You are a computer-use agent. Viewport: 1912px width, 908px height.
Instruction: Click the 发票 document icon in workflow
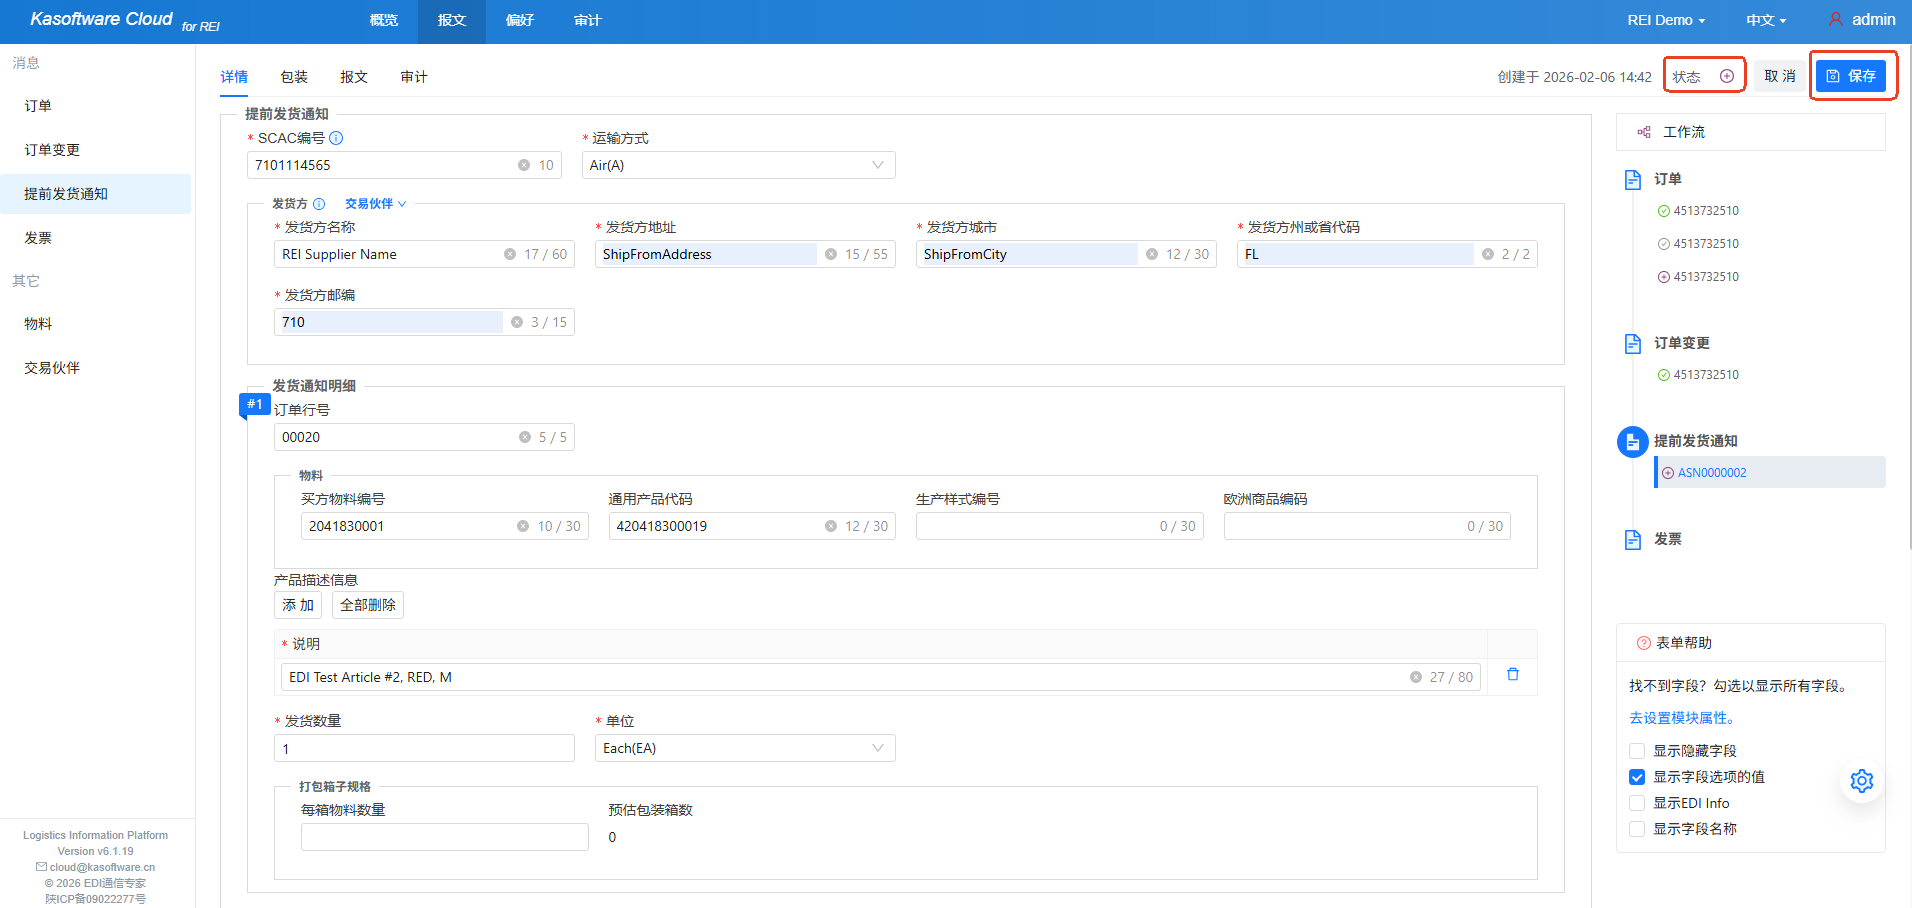pyautogui.click(x=1633, y=539)
